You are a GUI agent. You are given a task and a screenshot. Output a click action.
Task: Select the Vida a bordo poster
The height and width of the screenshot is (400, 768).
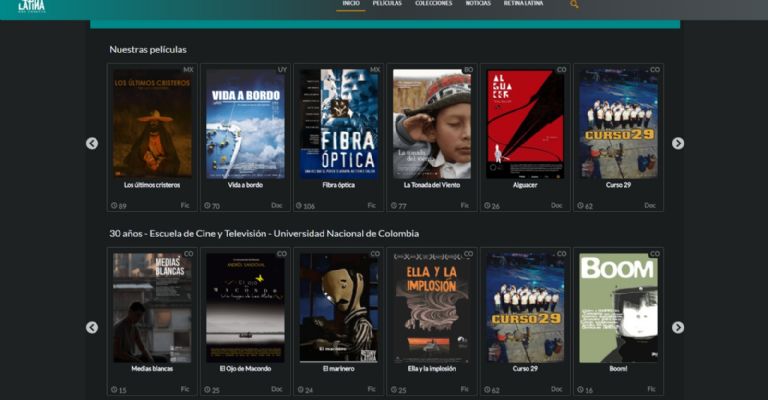pyautogui.click(x=245, y=123)
